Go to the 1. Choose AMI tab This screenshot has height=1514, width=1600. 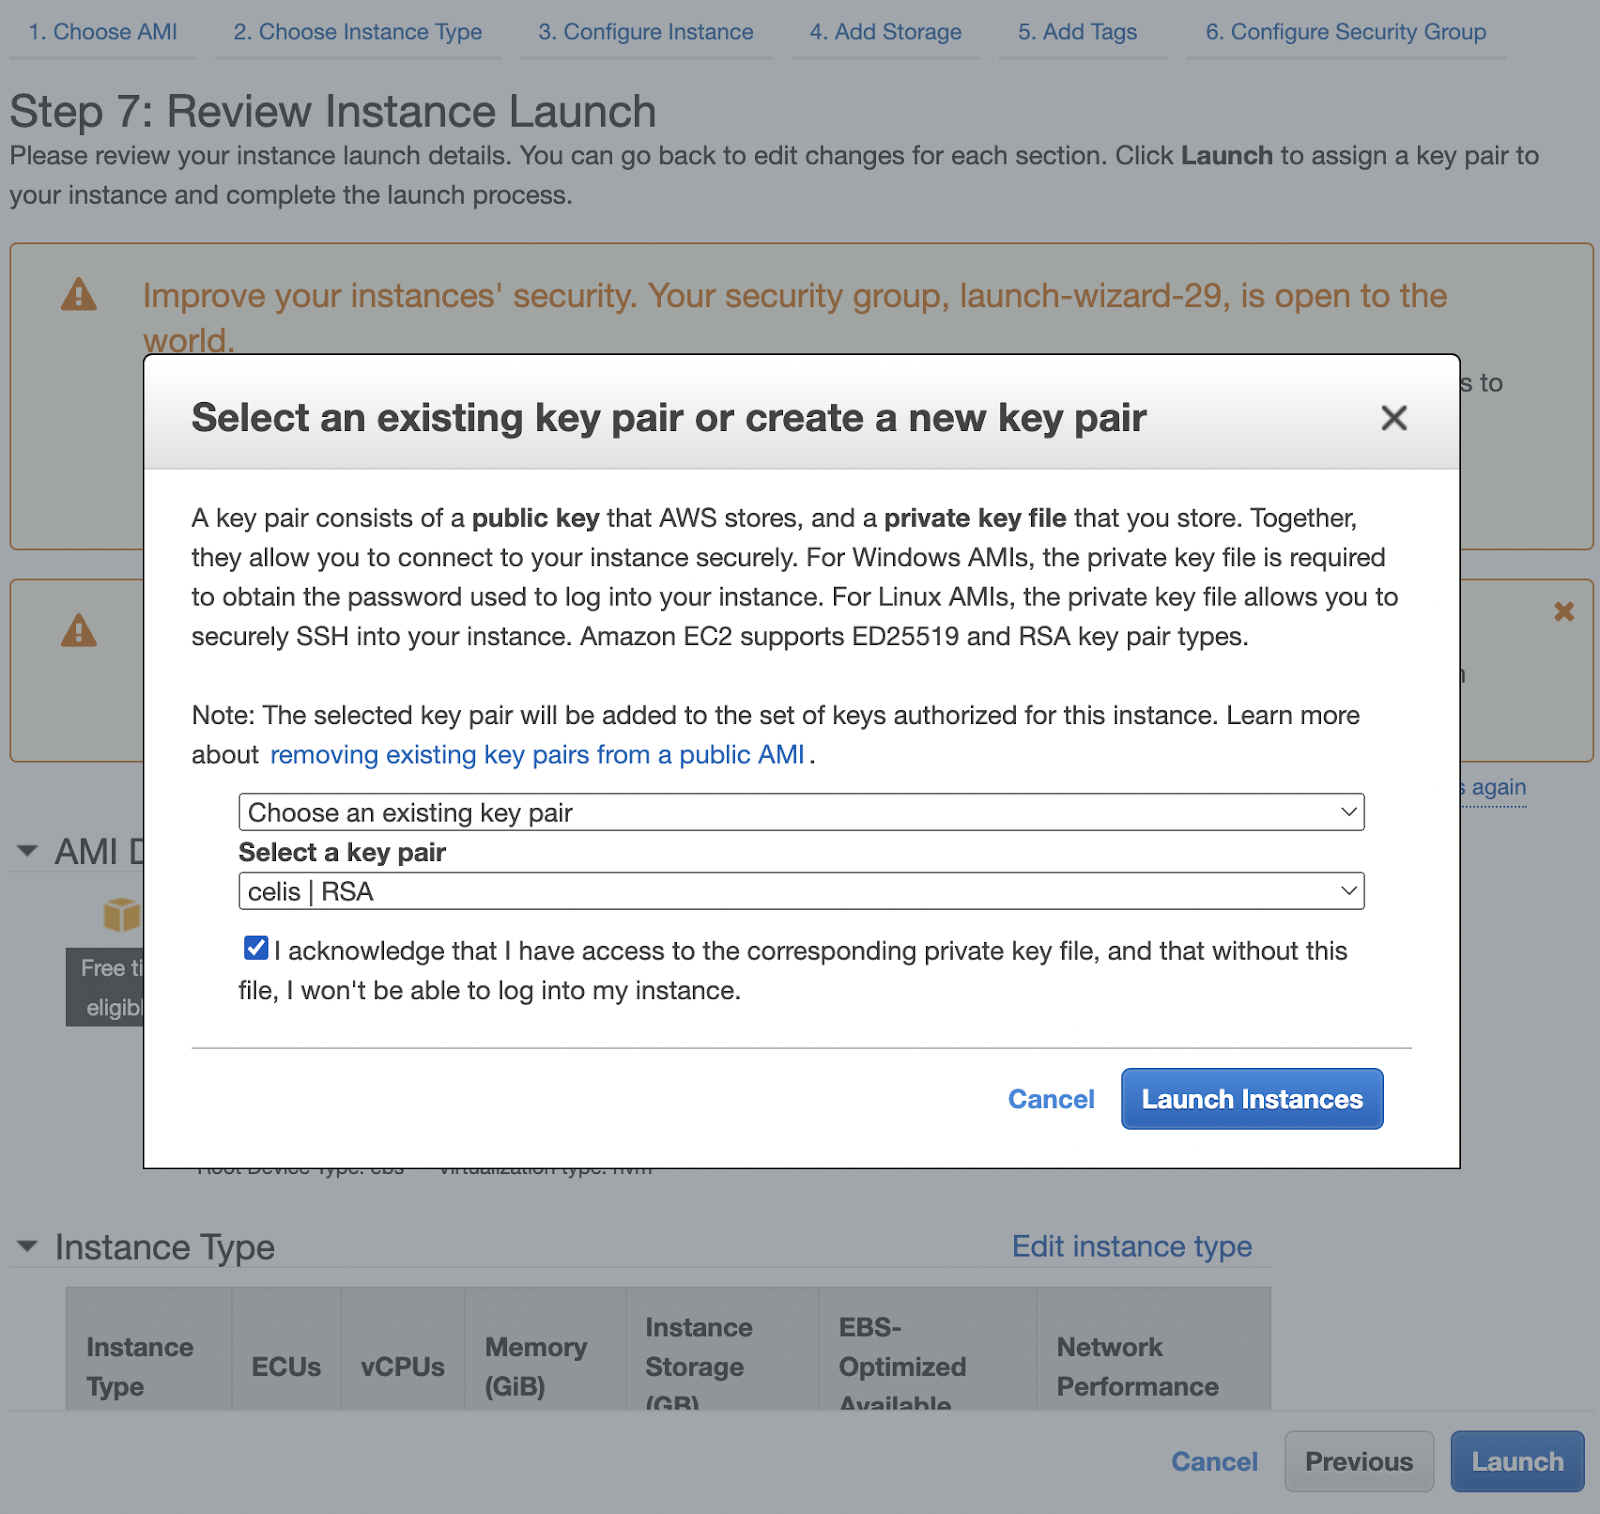(x=103, y=32)
